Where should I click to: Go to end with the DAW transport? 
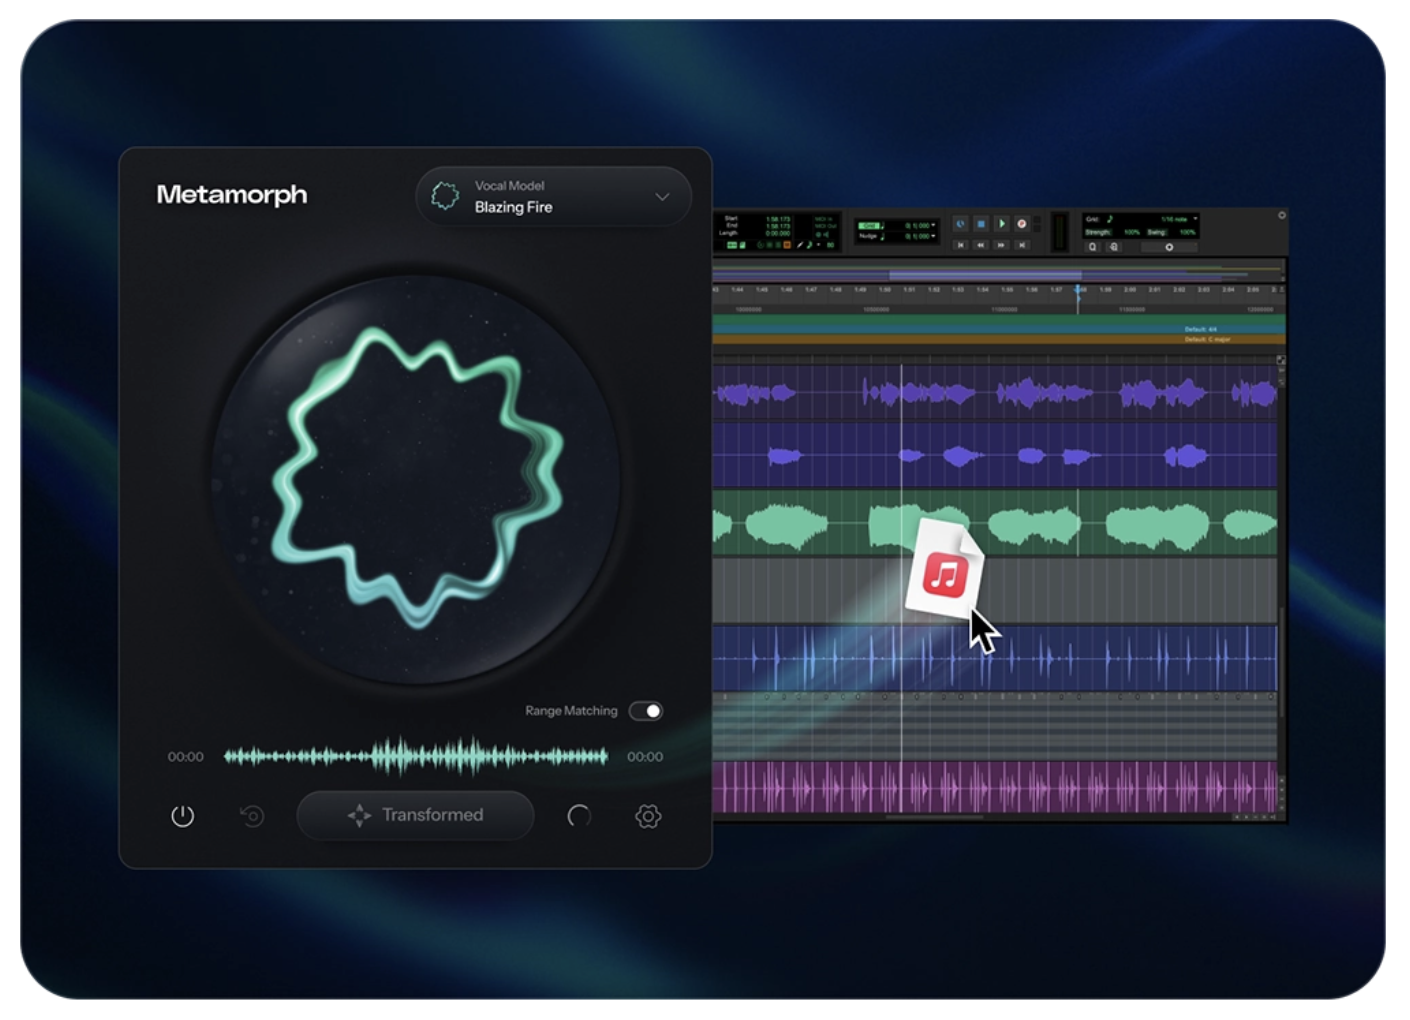pos(1022,244)
